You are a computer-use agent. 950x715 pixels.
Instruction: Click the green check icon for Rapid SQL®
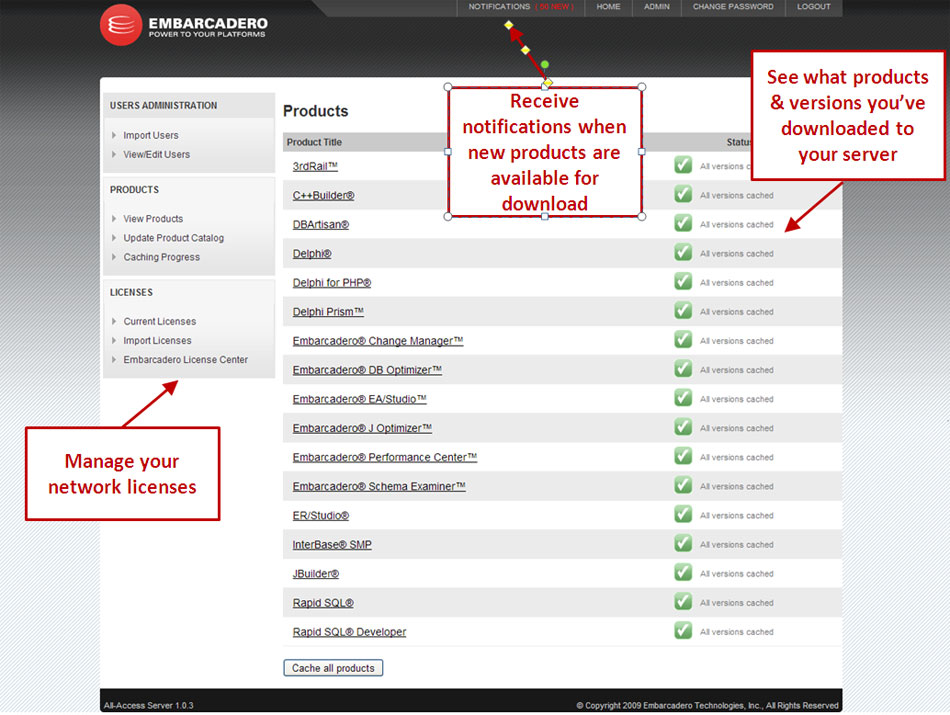[x=683, y=601]
